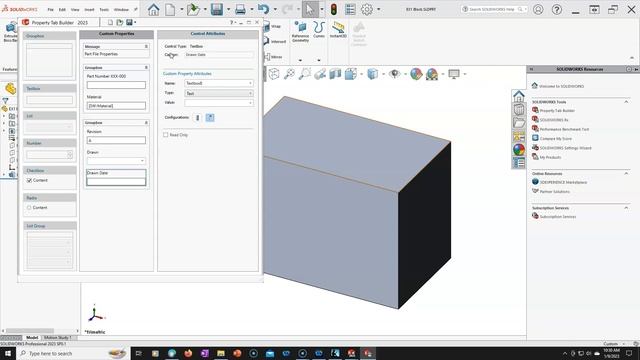Toggle the Read Only checkbox

[166, 135]
